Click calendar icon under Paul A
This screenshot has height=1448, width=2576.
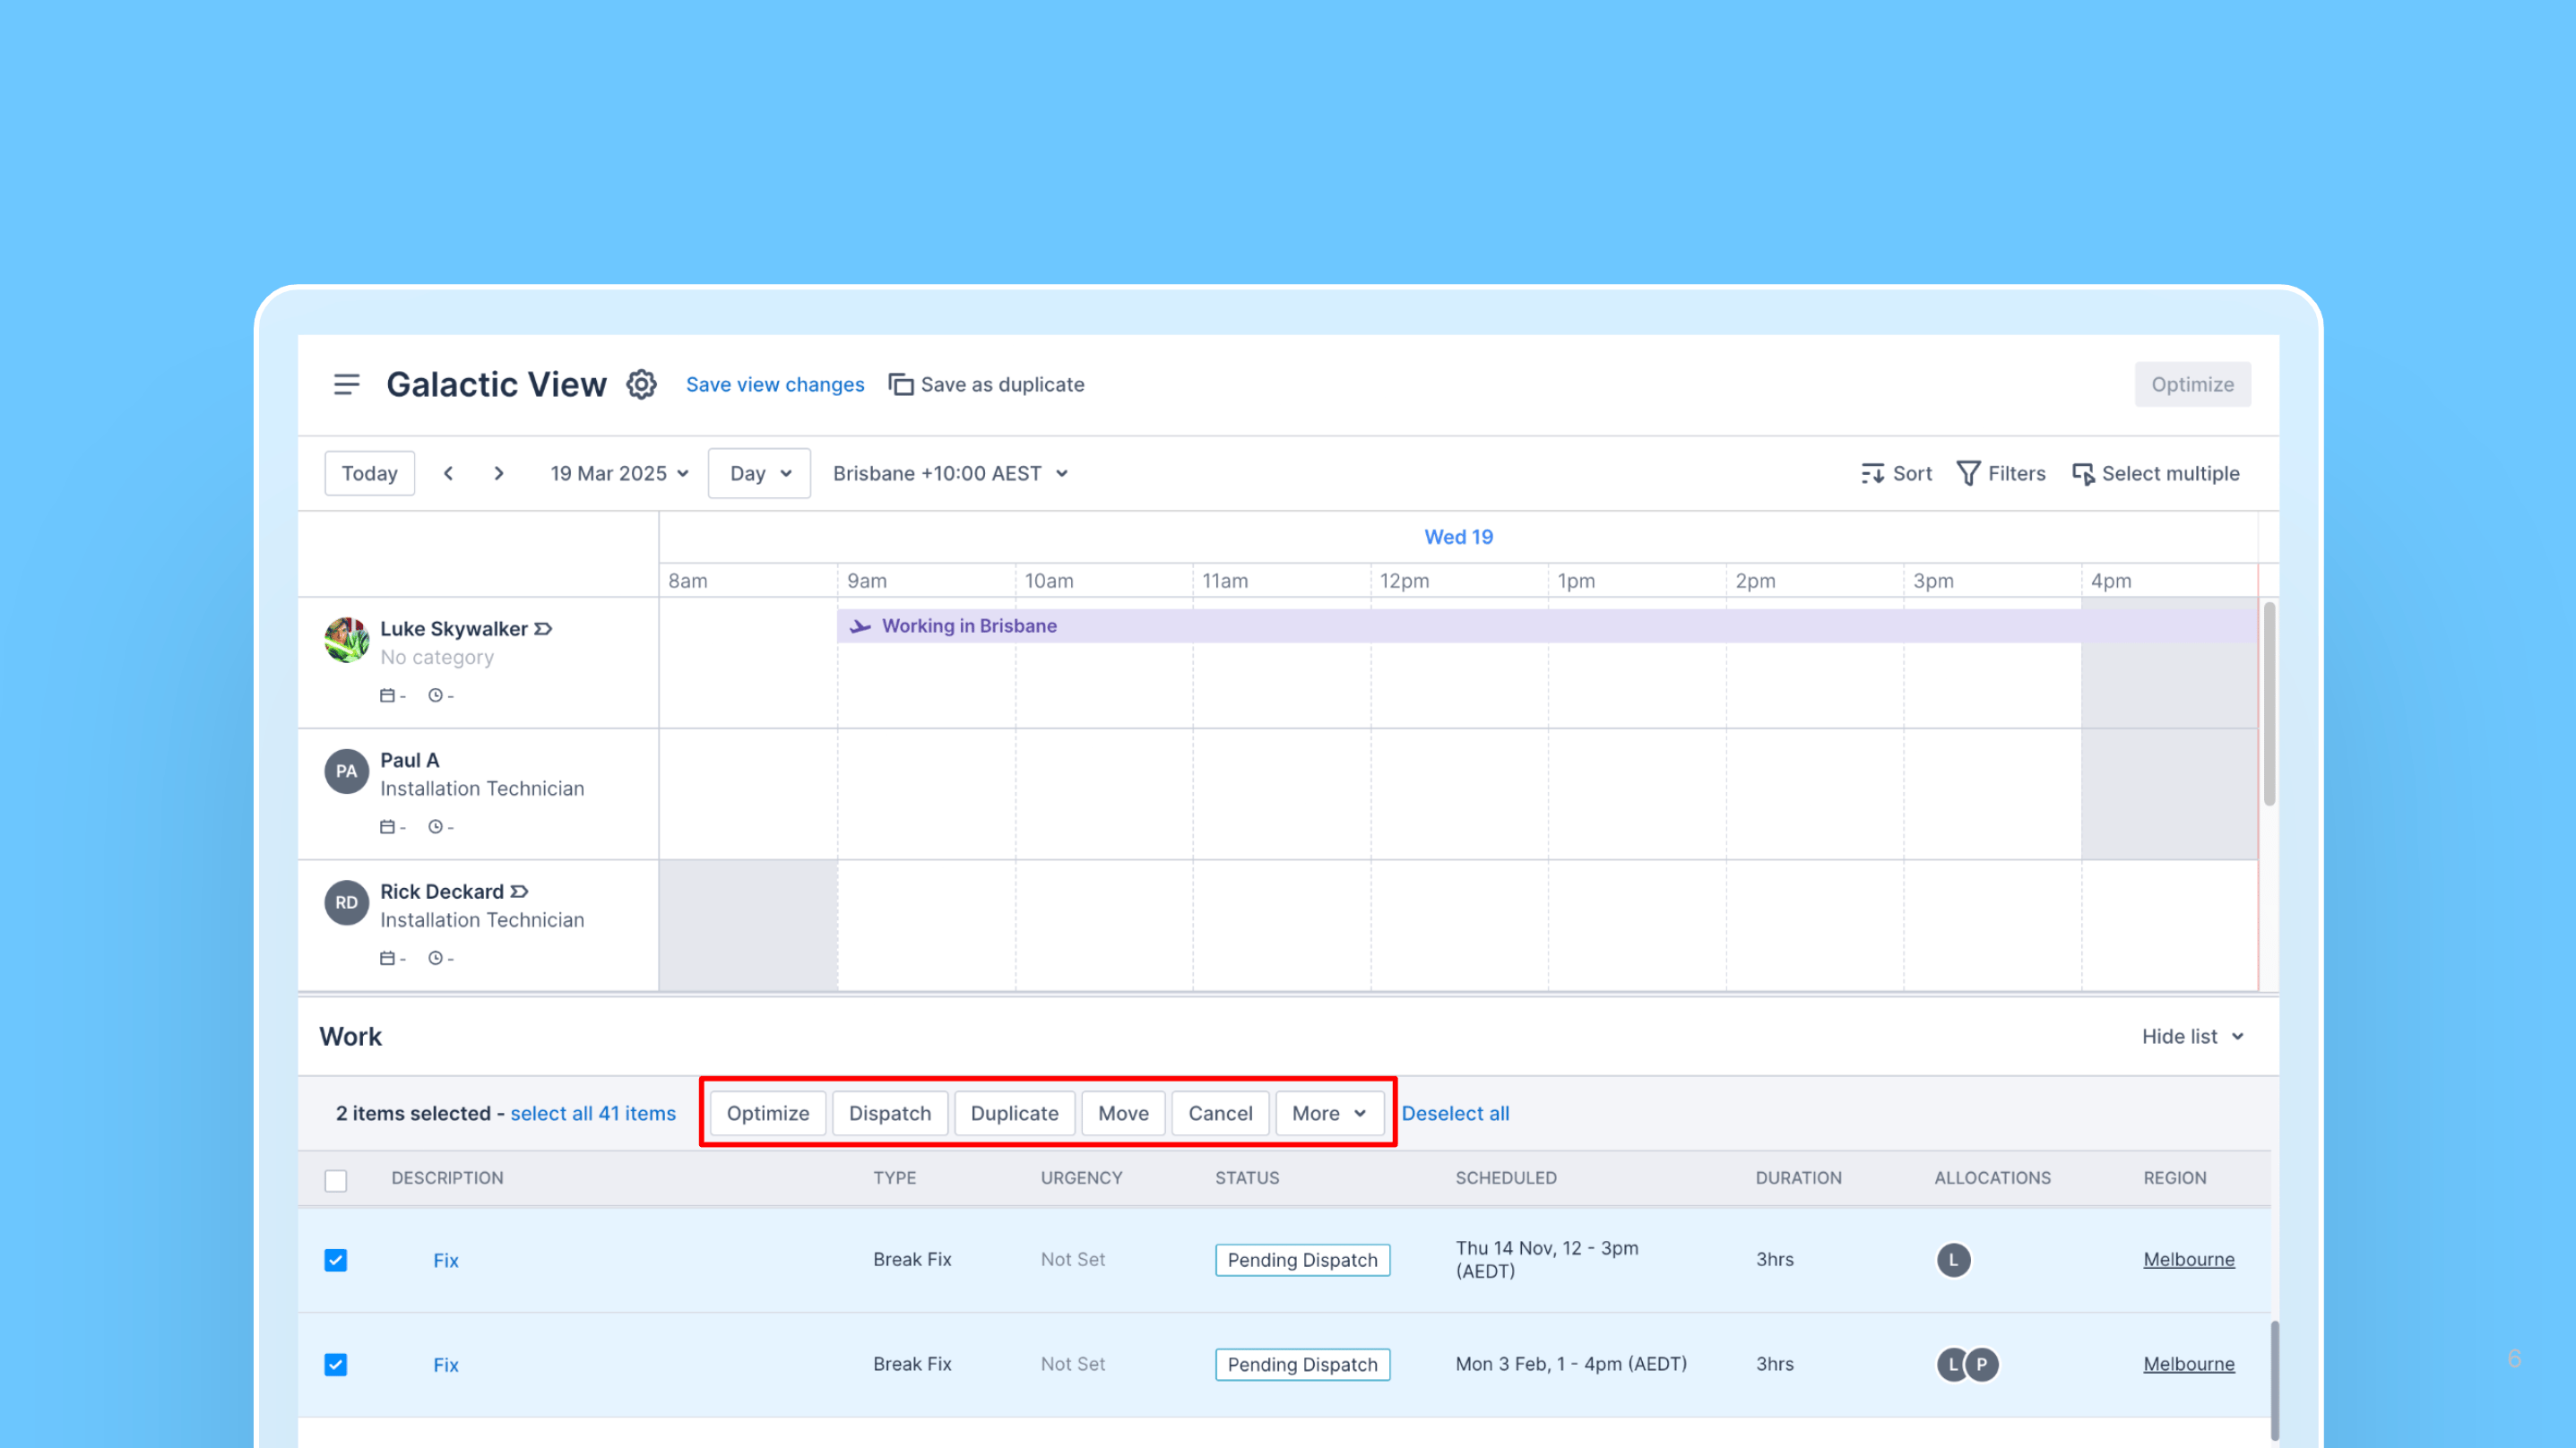click(x=387, y=827)
